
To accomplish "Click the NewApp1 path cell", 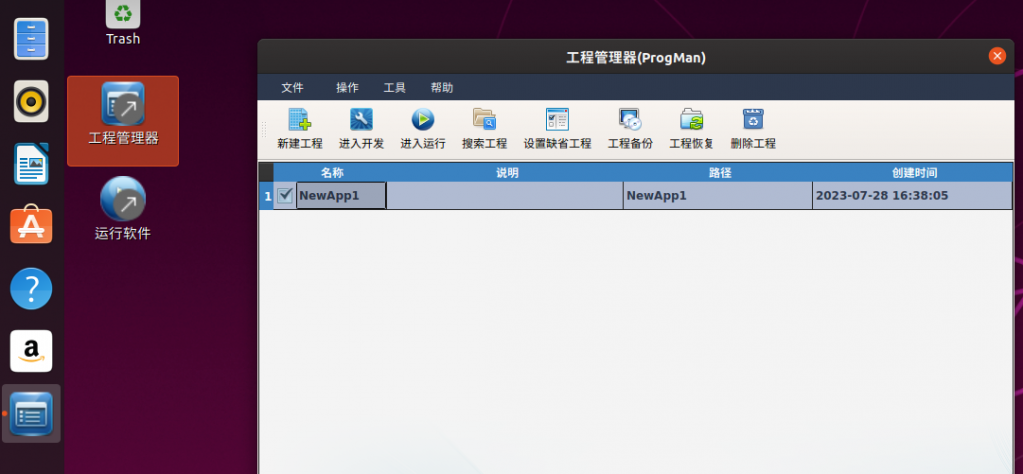I will tap(718, 196).
